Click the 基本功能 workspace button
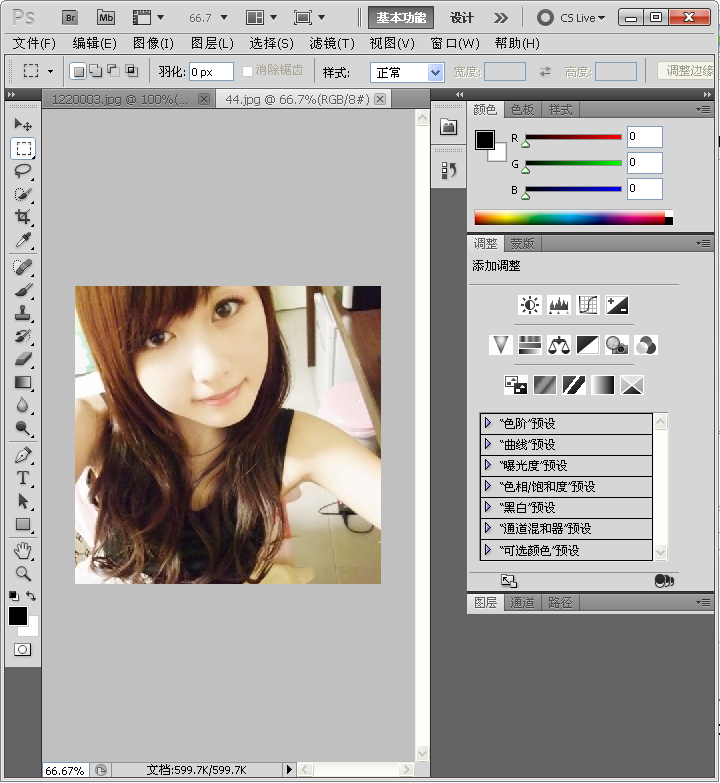 (x=400, y=17)
